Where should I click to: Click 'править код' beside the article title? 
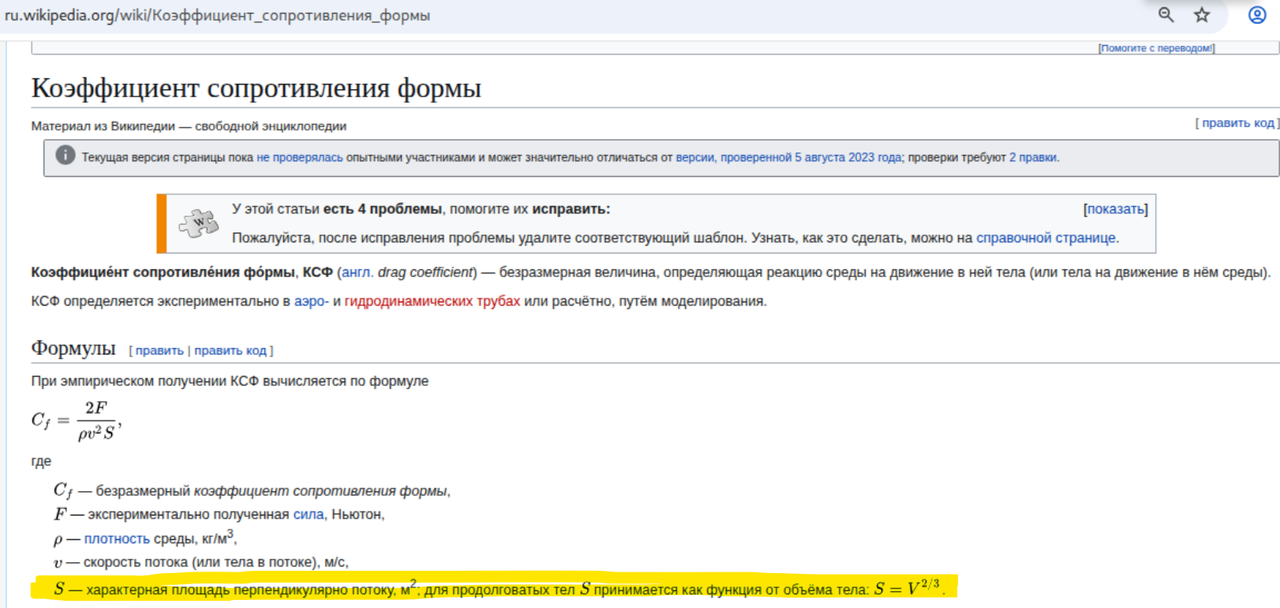point(1238,123)
